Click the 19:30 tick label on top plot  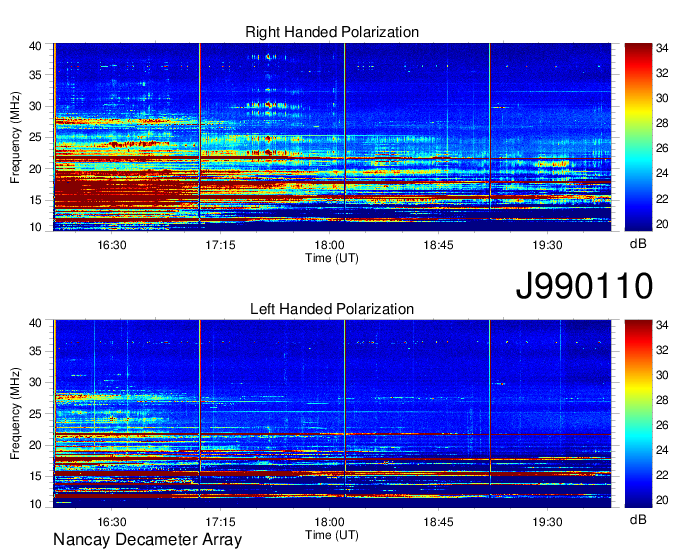pyautogui.click(x=547, y=245)
